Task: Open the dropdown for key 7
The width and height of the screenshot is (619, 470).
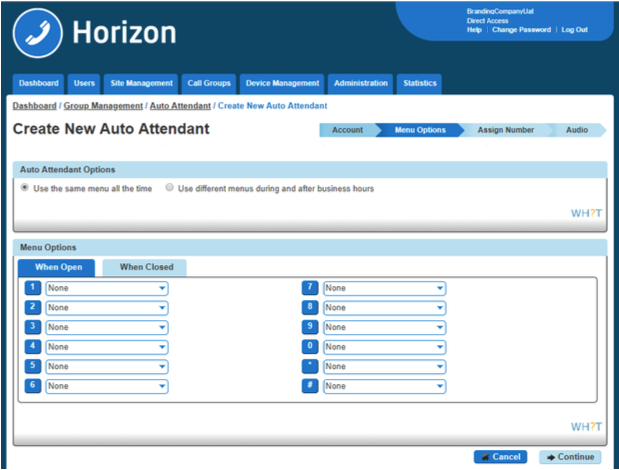Action: pos(385,288)
